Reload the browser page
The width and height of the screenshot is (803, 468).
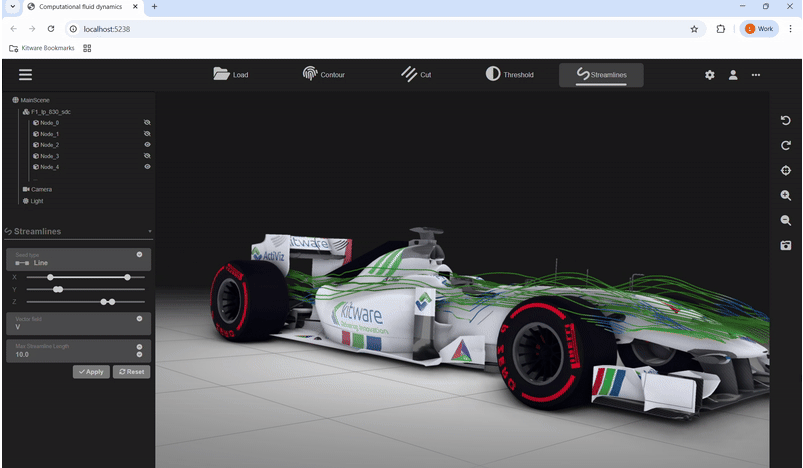51,29
